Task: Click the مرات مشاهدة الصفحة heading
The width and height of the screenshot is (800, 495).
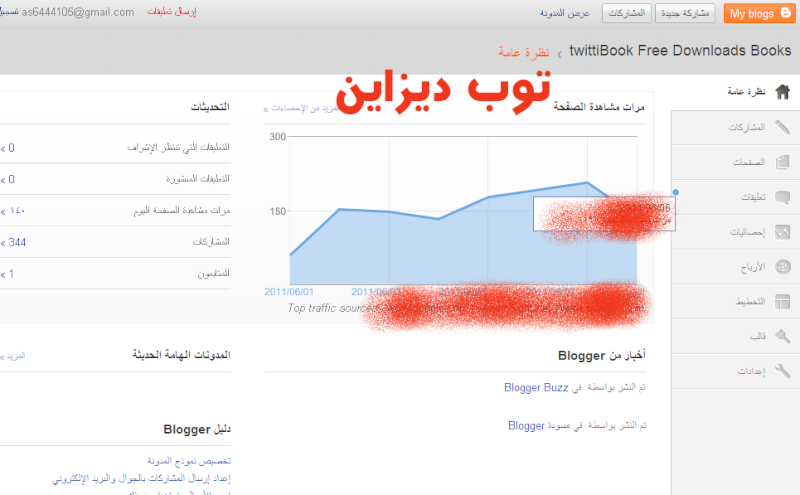Action: pos(599,107)
